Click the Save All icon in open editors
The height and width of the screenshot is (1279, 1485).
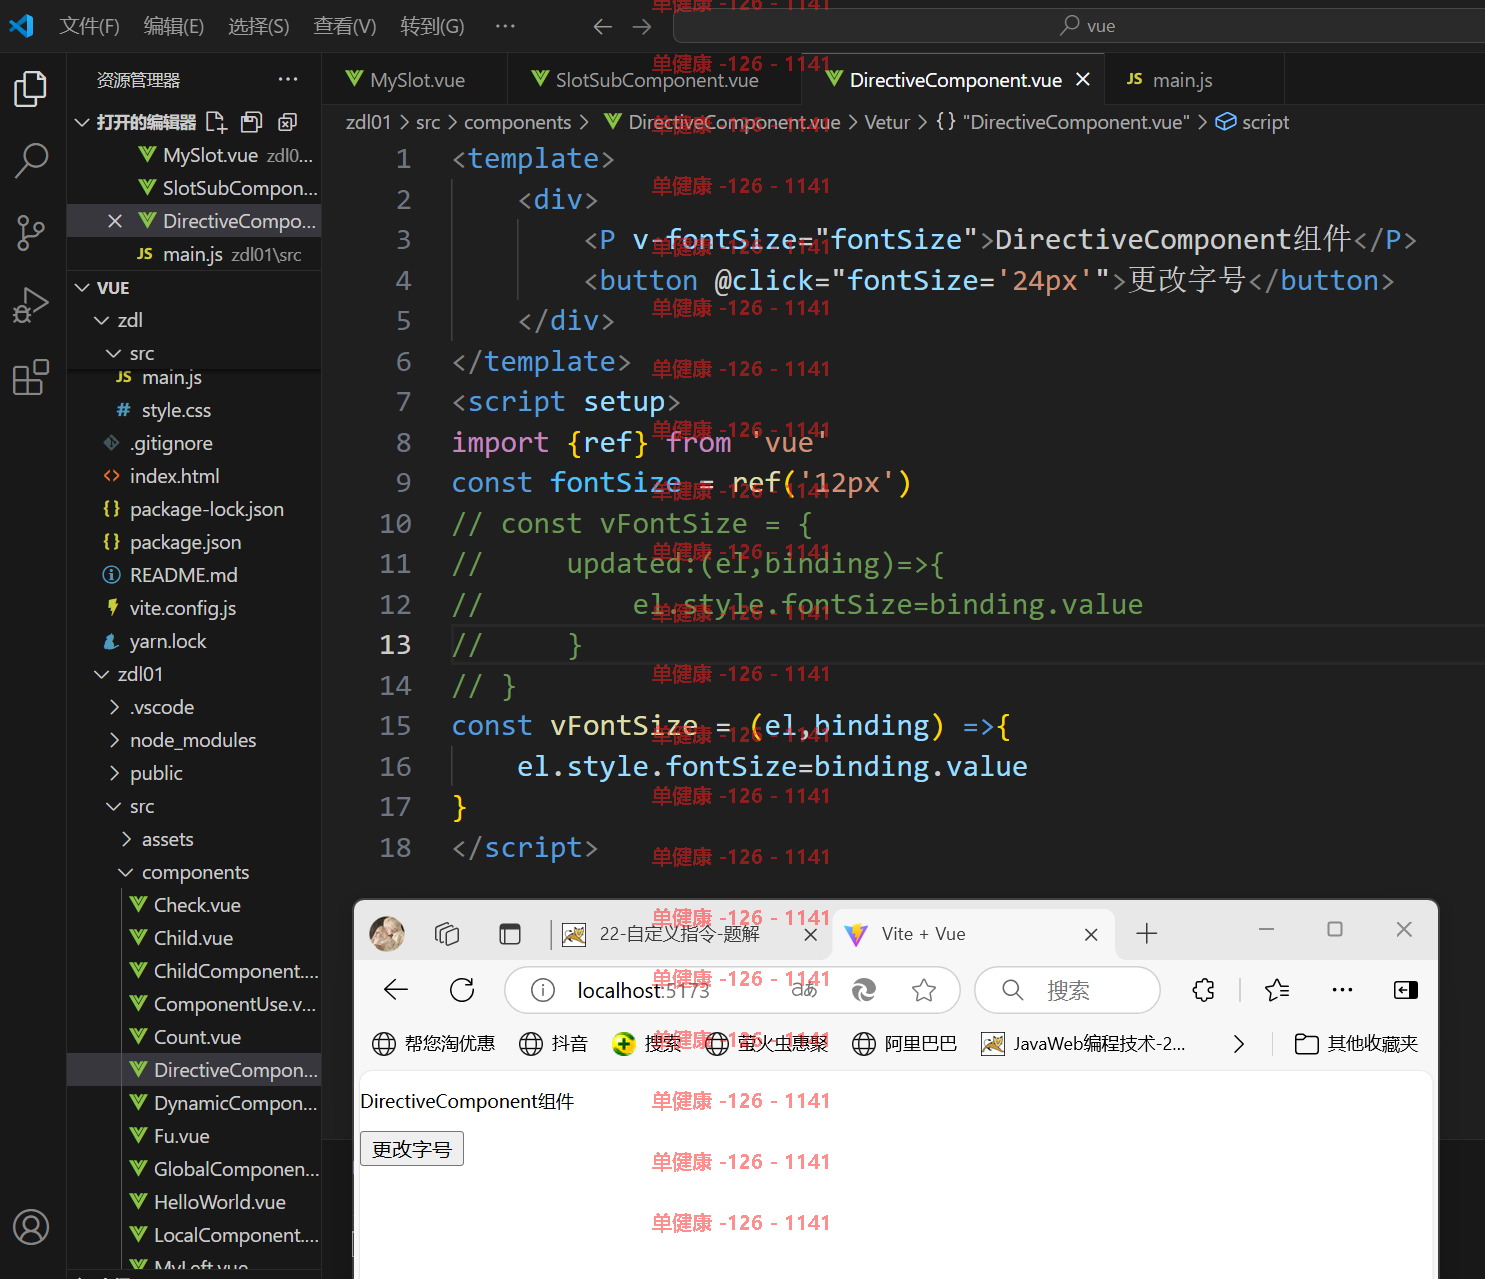click(x=252, y=122)
